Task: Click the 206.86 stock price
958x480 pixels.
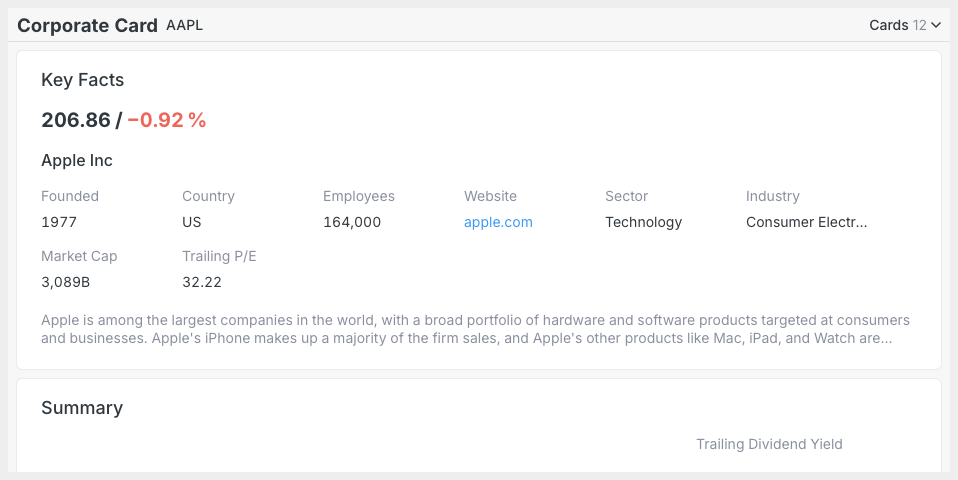Action: 76,120
